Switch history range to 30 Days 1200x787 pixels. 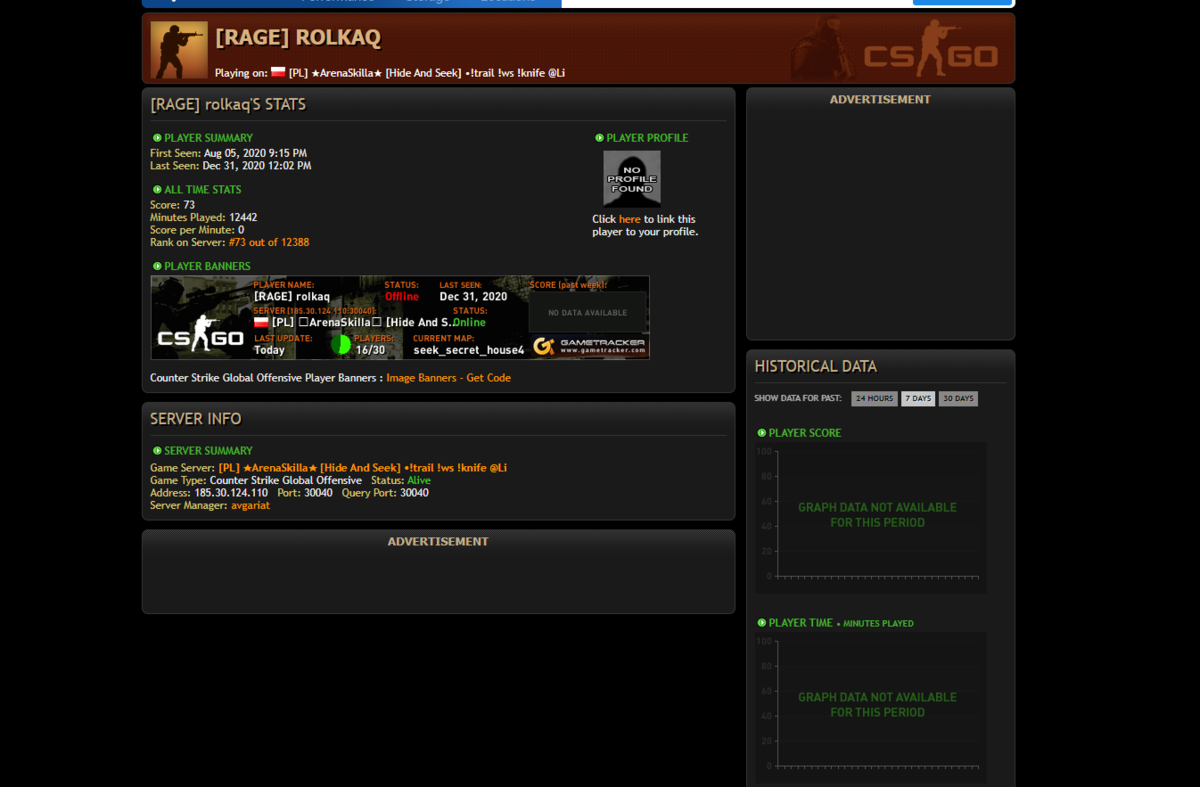click(x=958, y=398)
